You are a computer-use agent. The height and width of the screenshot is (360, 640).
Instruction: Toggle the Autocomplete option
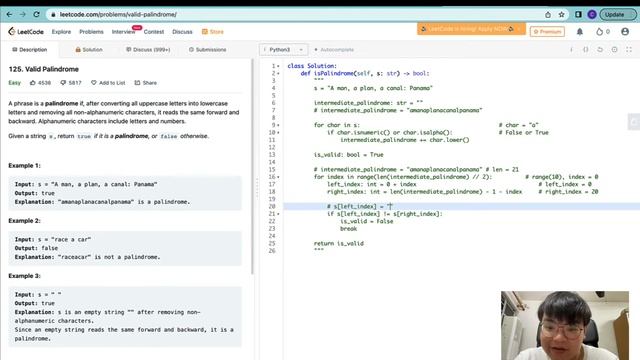pos(333,50)
